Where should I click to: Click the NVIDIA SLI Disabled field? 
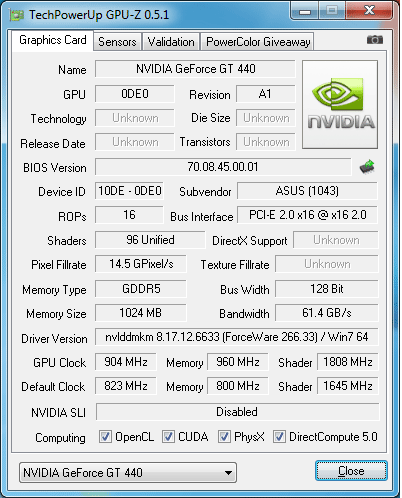pyautogui.click(x=237, y=412)
